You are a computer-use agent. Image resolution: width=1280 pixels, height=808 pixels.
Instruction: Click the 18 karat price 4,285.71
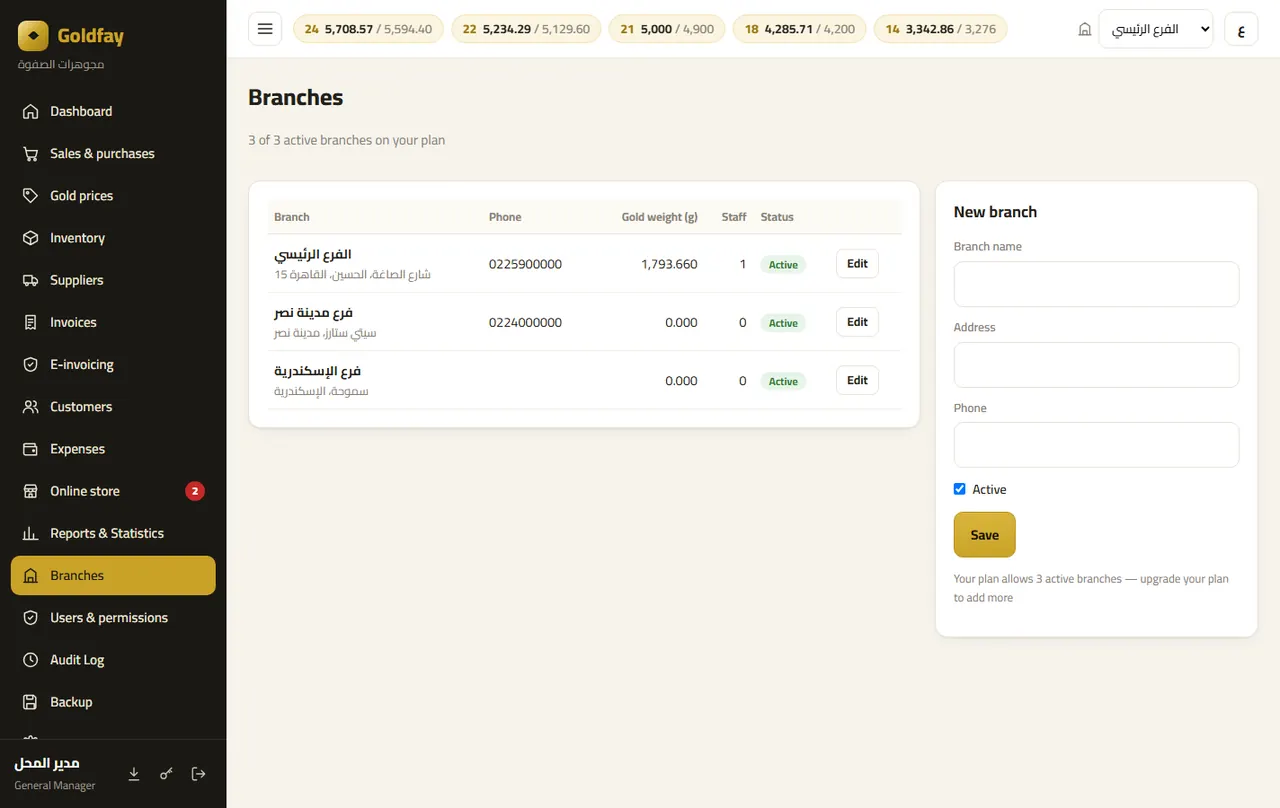coord(789,29)
